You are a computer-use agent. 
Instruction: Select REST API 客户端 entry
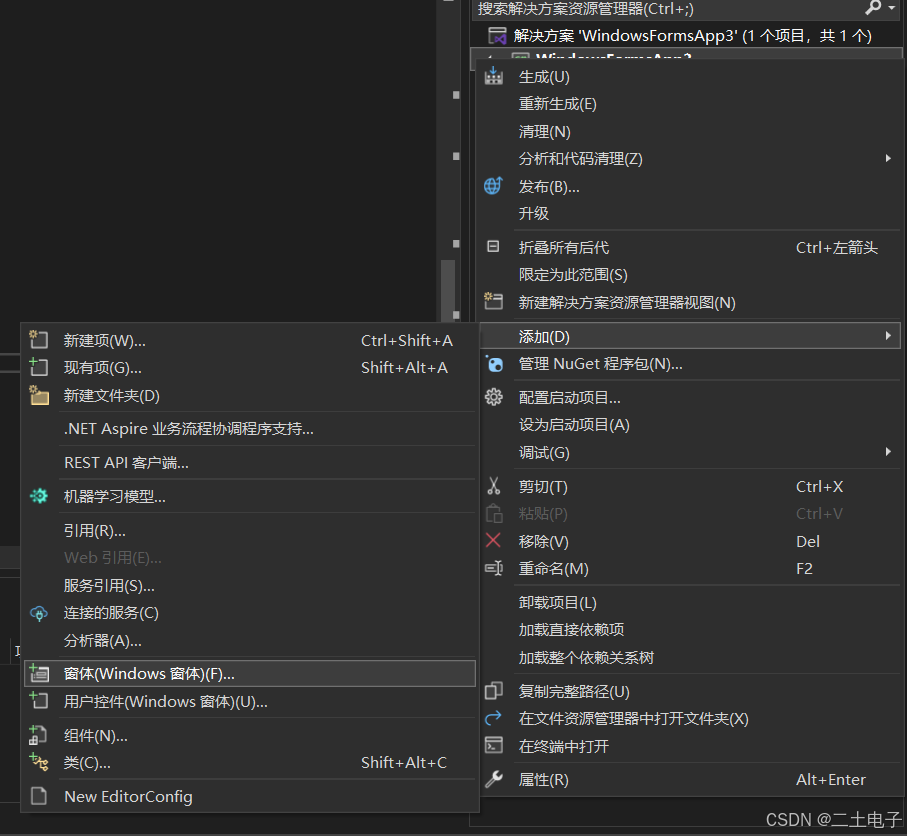[250, 462]
